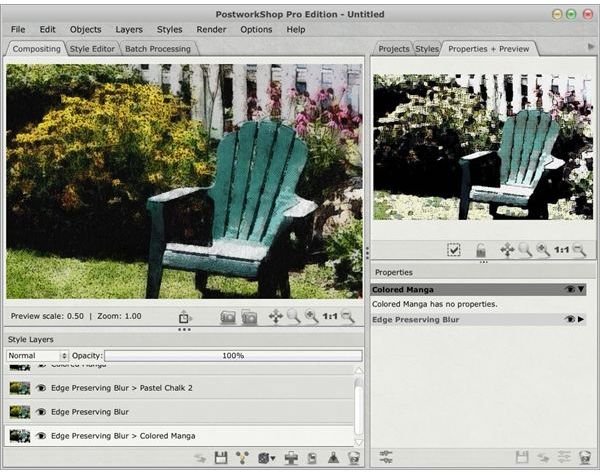Click the Preview scale: 0.50 status text
The image size is (600, 475).
(47, 316)
